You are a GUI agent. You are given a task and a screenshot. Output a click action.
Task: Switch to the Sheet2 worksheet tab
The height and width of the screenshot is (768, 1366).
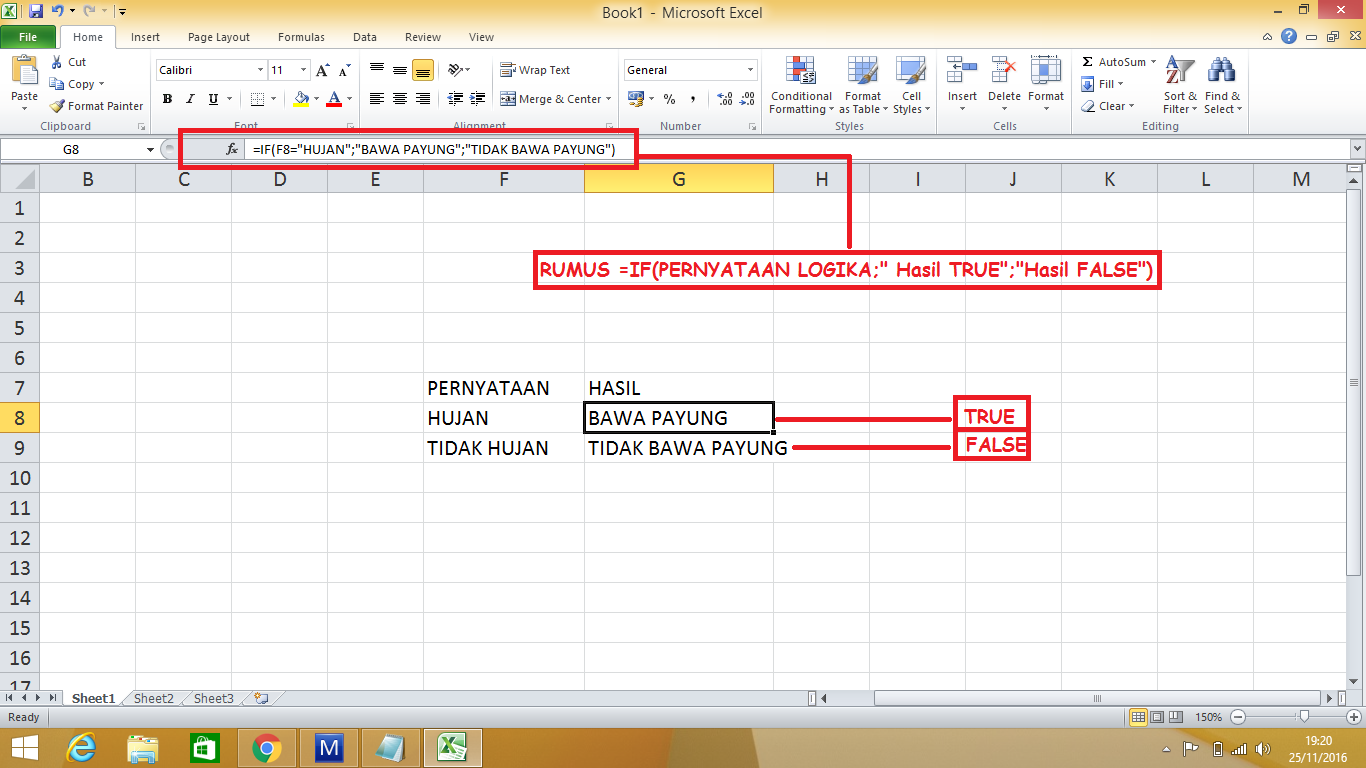[x=154, y=699]
